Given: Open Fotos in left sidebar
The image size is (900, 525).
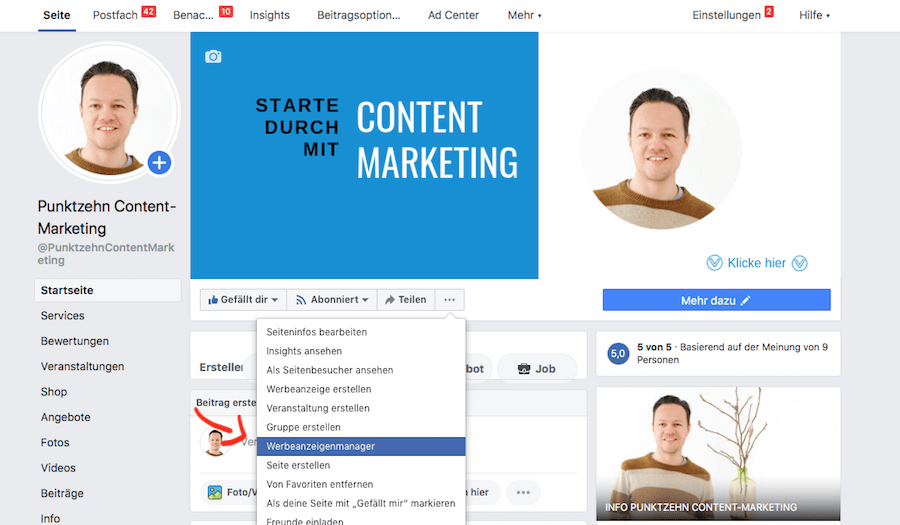Looking at the screenshot, I should tap(55, 442).
